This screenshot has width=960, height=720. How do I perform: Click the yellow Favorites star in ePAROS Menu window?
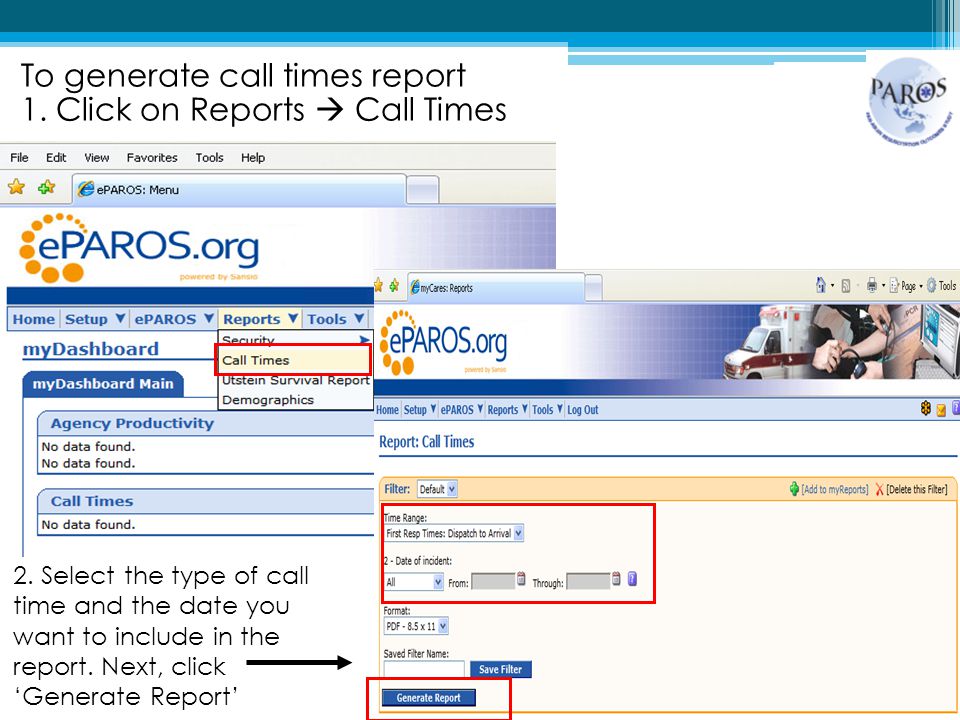(16, 187)
